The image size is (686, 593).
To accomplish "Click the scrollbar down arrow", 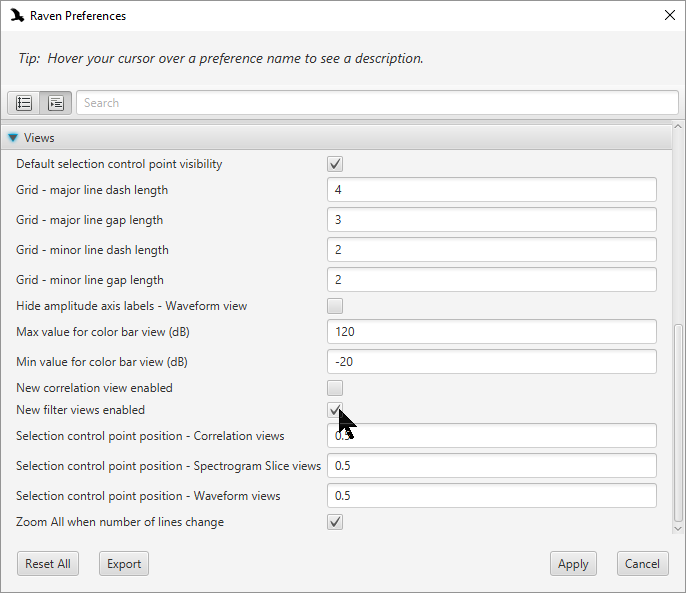I will (x=678, y=529).
